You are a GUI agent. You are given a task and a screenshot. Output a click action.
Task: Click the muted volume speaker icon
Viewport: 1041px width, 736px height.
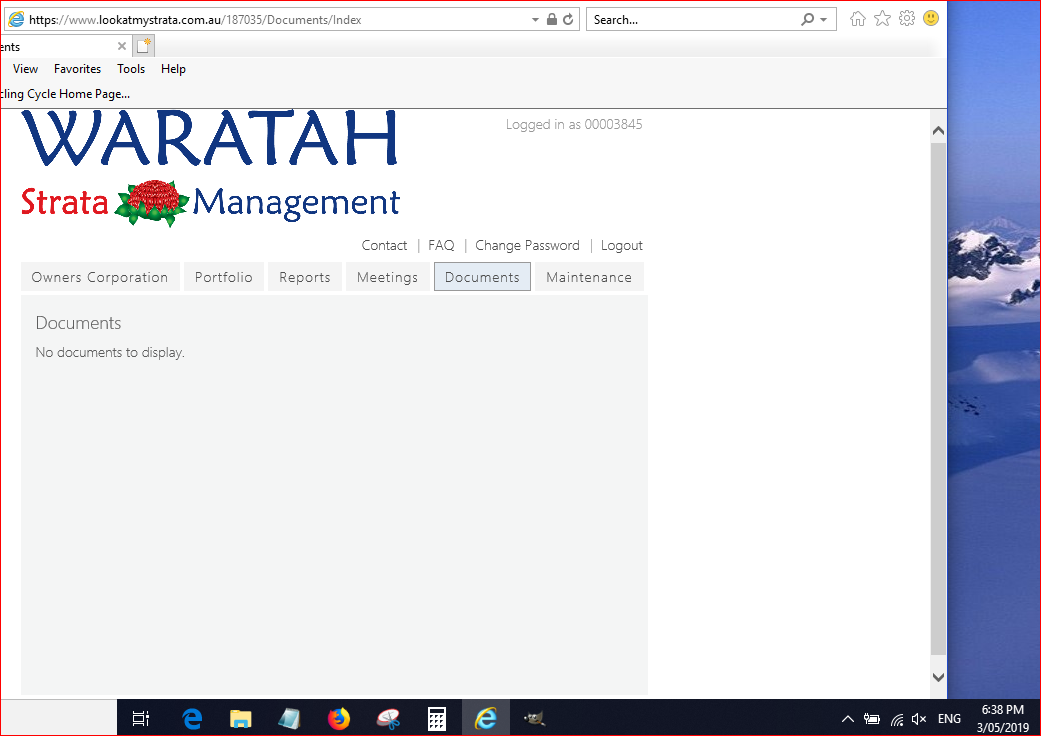coord(919,719)
